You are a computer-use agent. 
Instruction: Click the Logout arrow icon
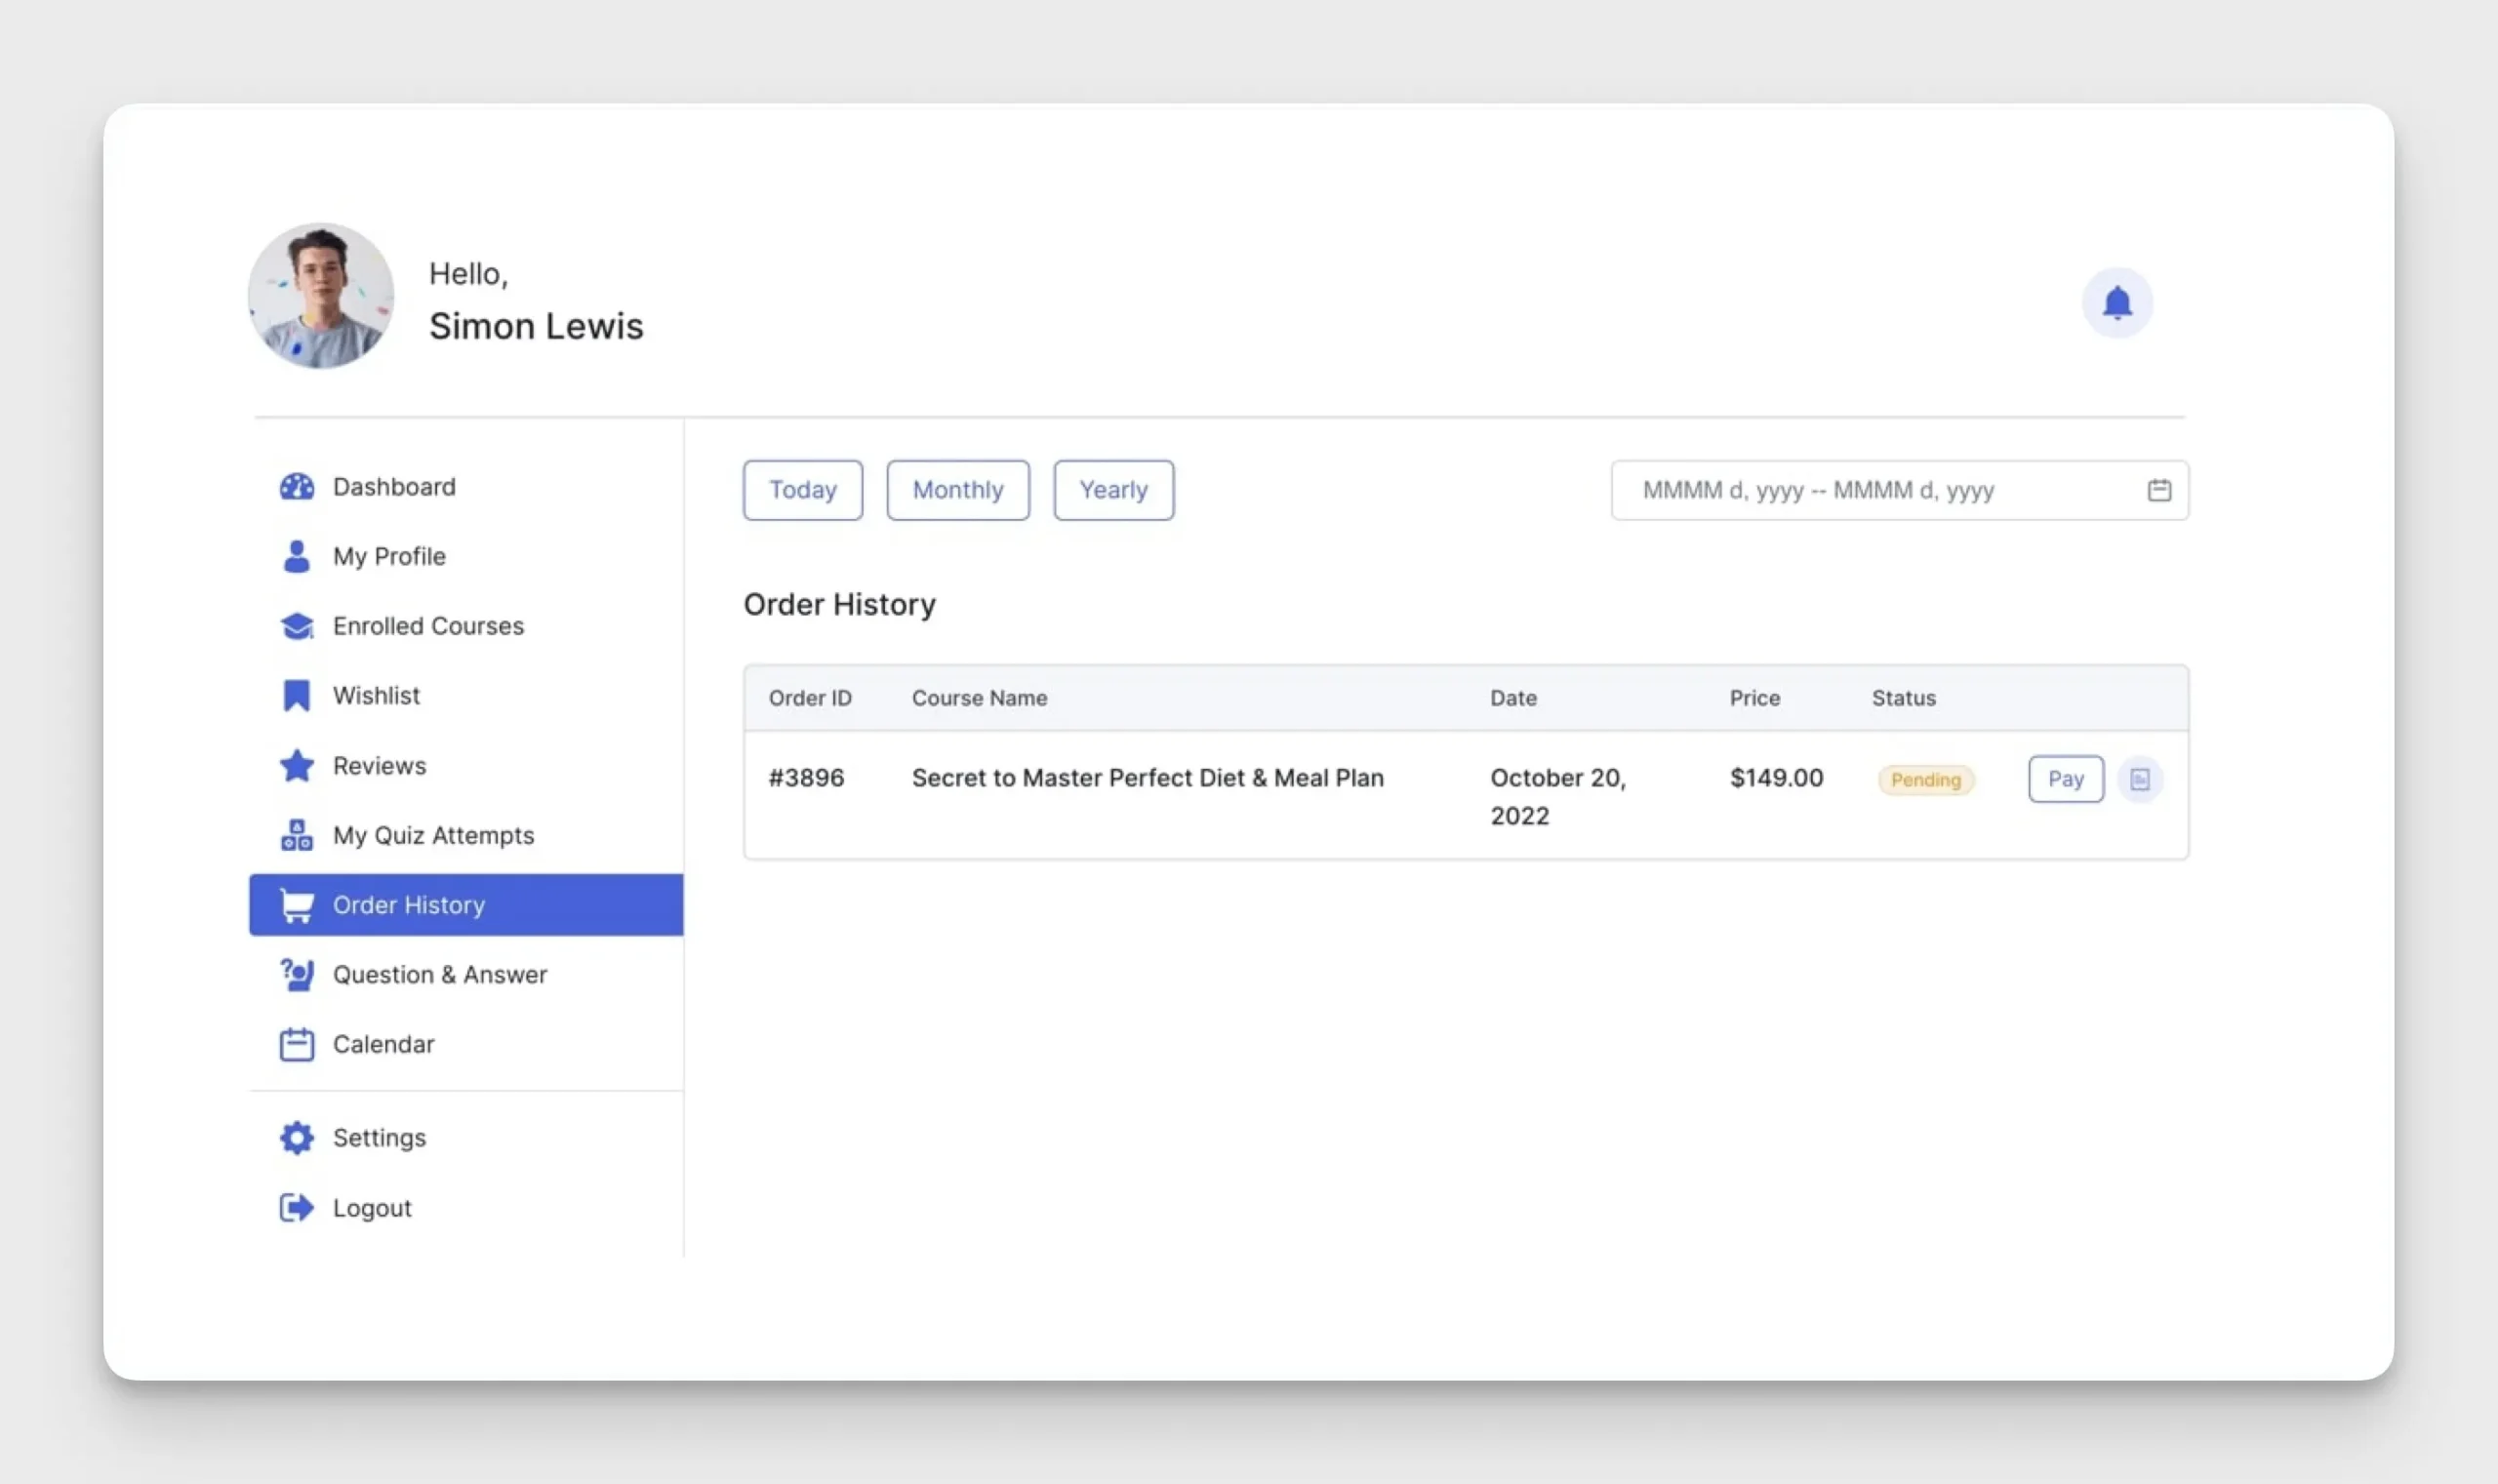(297, 1208)
